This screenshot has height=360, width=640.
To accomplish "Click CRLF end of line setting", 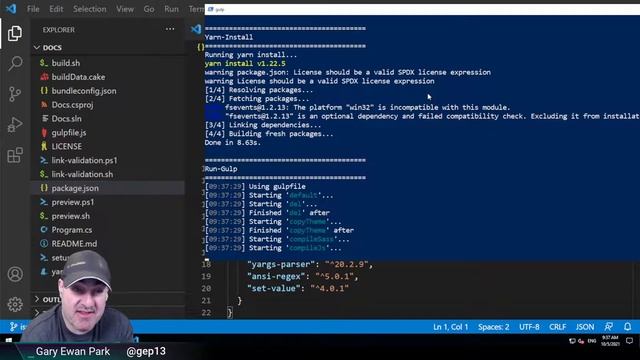I will coord(557,327).
